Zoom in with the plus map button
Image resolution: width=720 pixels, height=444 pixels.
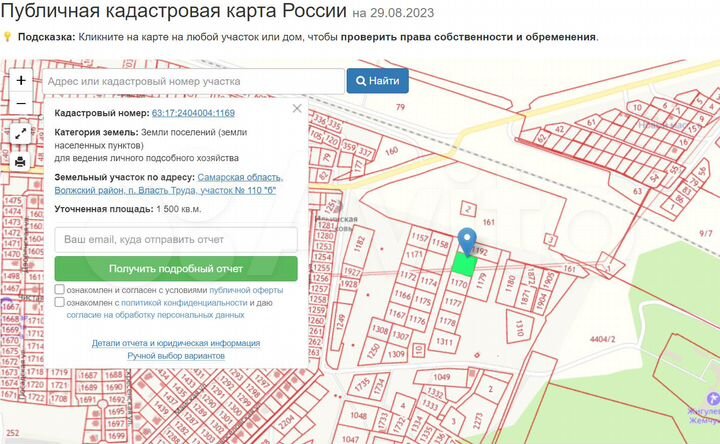point(21,80)
